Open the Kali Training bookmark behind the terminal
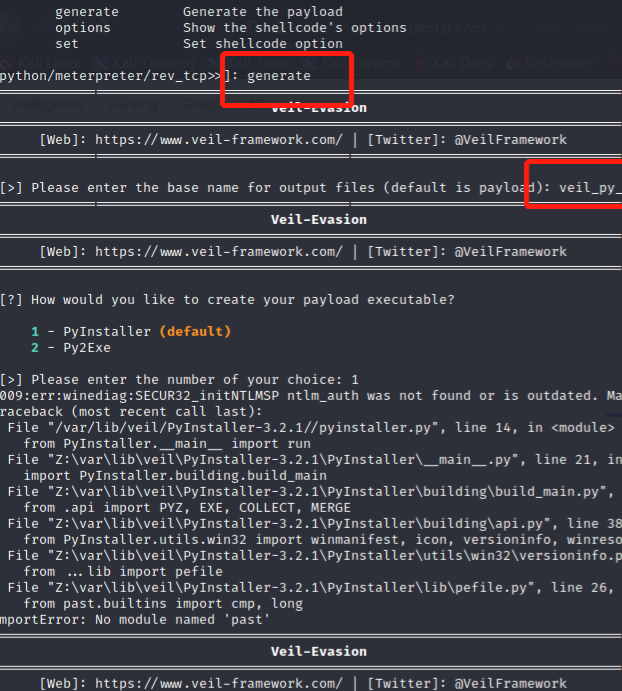This screenshot has height=691, width=622. pyautogui.click(x=144, y=63)
